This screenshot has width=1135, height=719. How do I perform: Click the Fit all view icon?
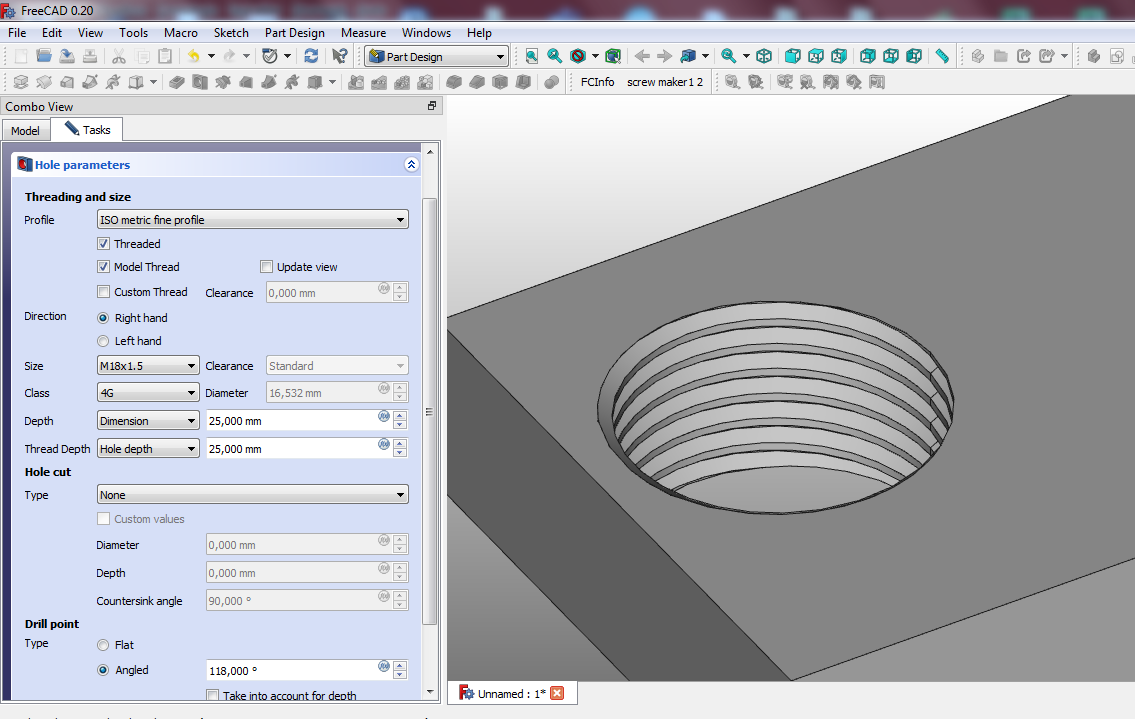pos(532,57)
